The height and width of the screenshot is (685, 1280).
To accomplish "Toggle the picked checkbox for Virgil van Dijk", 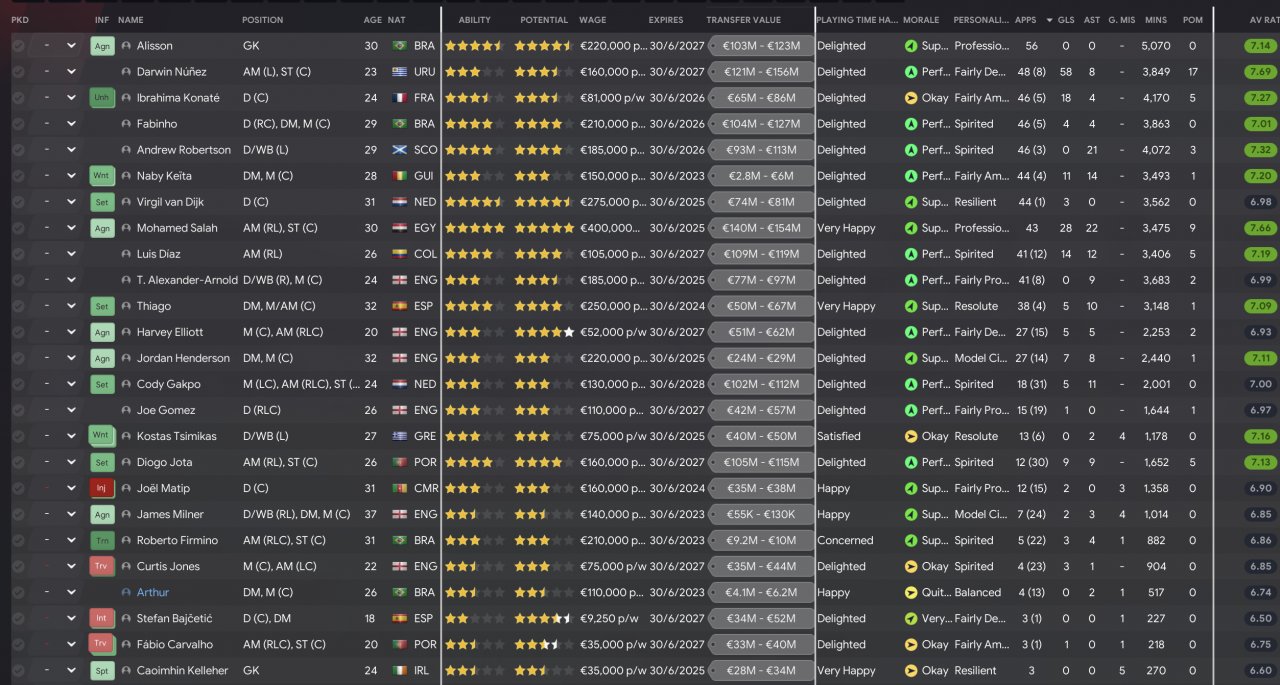I will [x=18, y=202].
